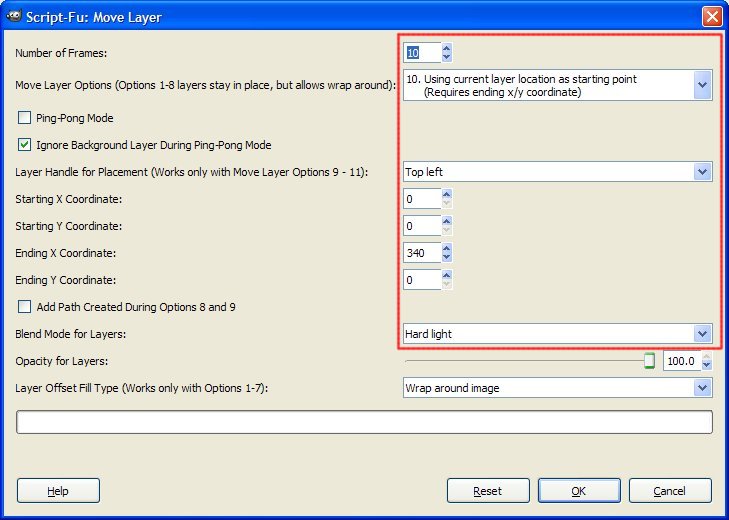Image resolution: width=729 pixels, height=520 pixels.
Task: Click the Ending X Coordinate input field
Action: (x=422, y=253)
